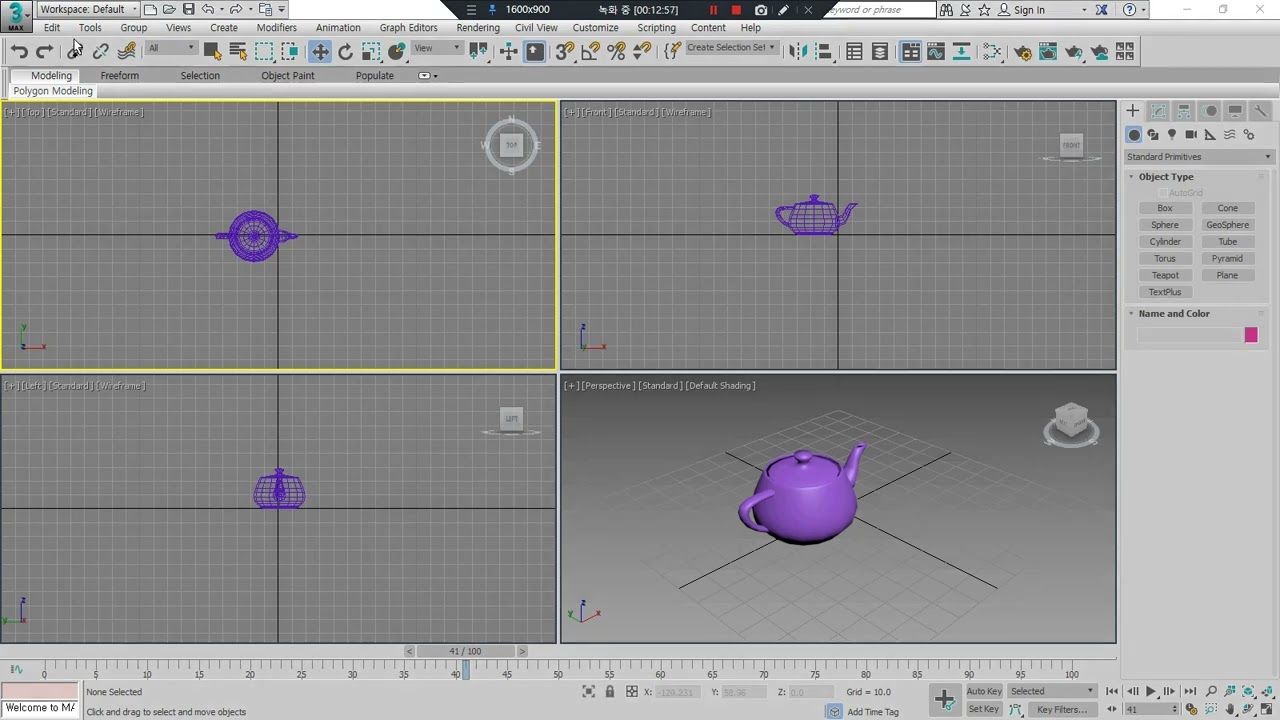Open the reference coordinate 'View' dropdown
The image size is (1280, 720).
437,49
